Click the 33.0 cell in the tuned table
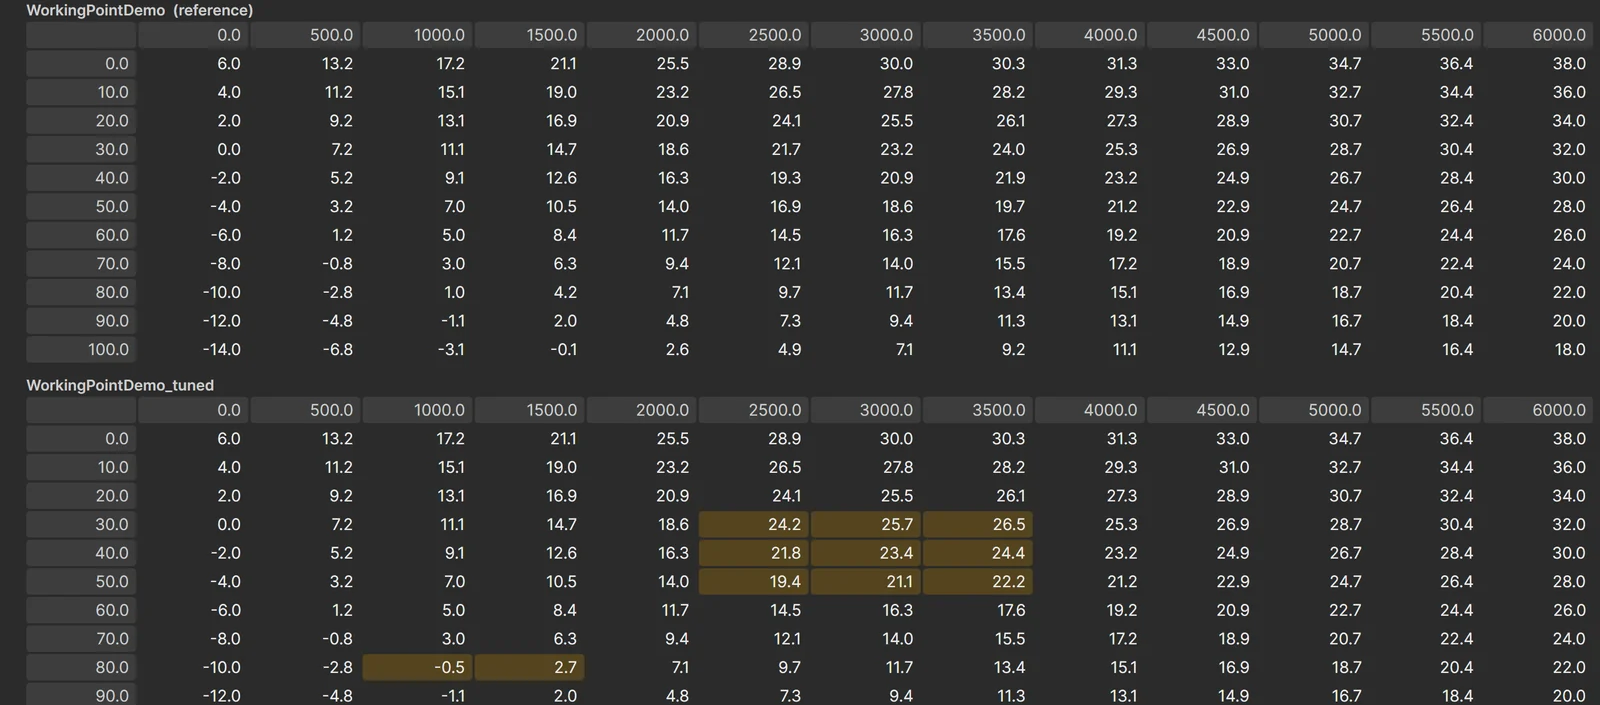The width and height of the screenshot is (1600, 705). click(1202, 438)
